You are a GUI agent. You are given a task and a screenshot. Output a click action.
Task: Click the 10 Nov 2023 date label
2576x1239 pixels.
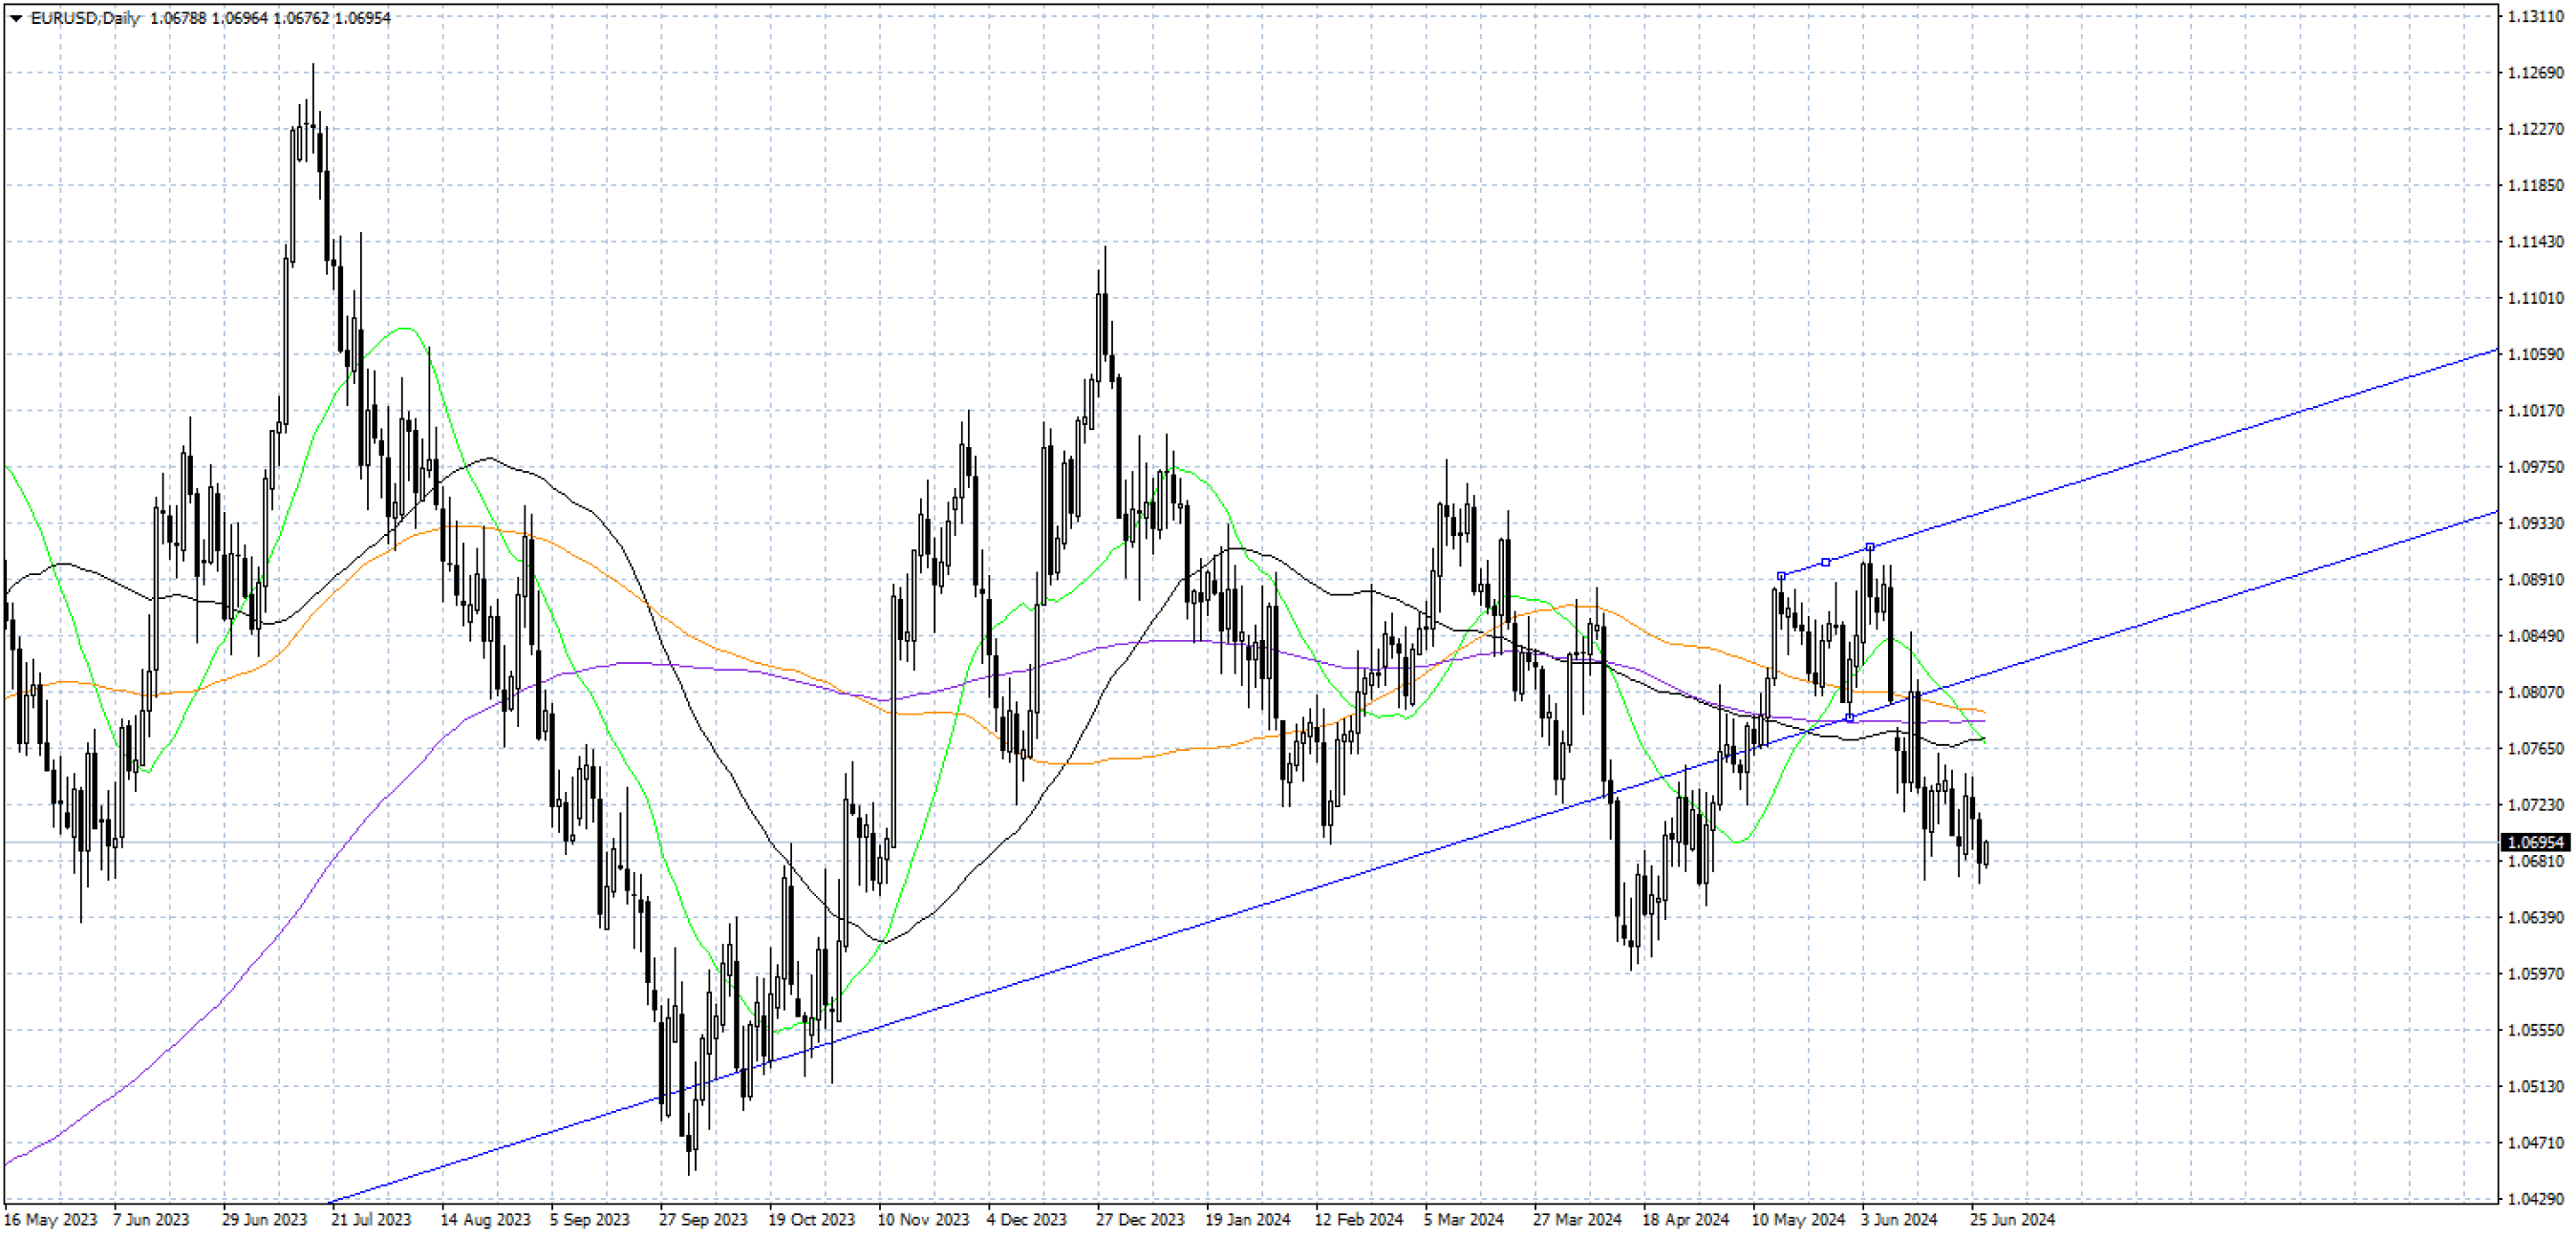(x=922, y=1219)
